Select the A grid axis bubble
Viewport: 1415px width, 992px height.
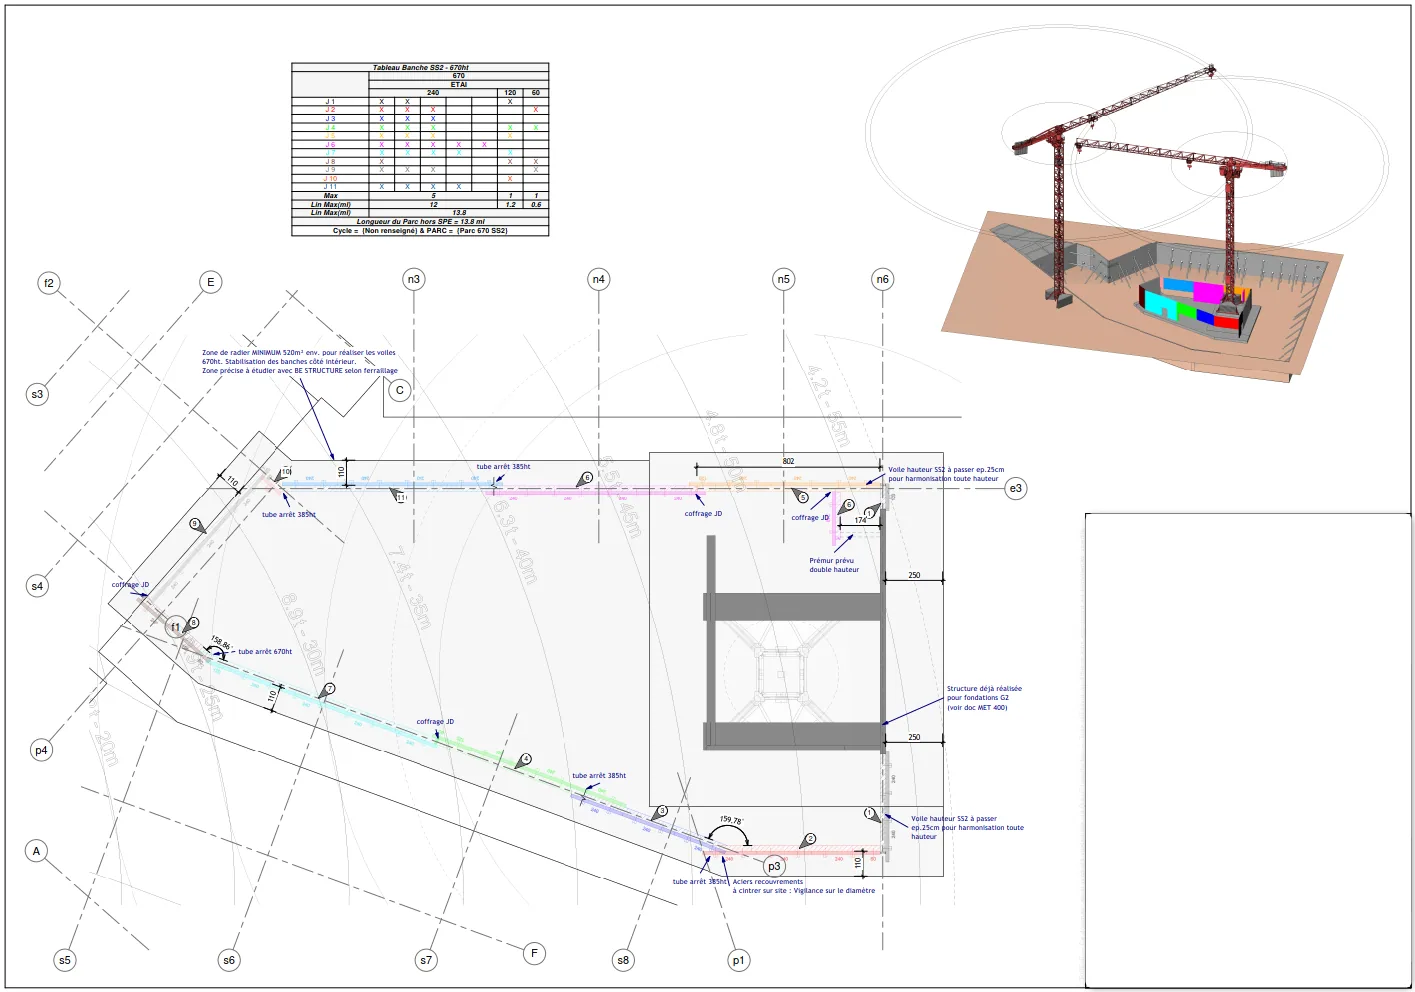point(36,851)
